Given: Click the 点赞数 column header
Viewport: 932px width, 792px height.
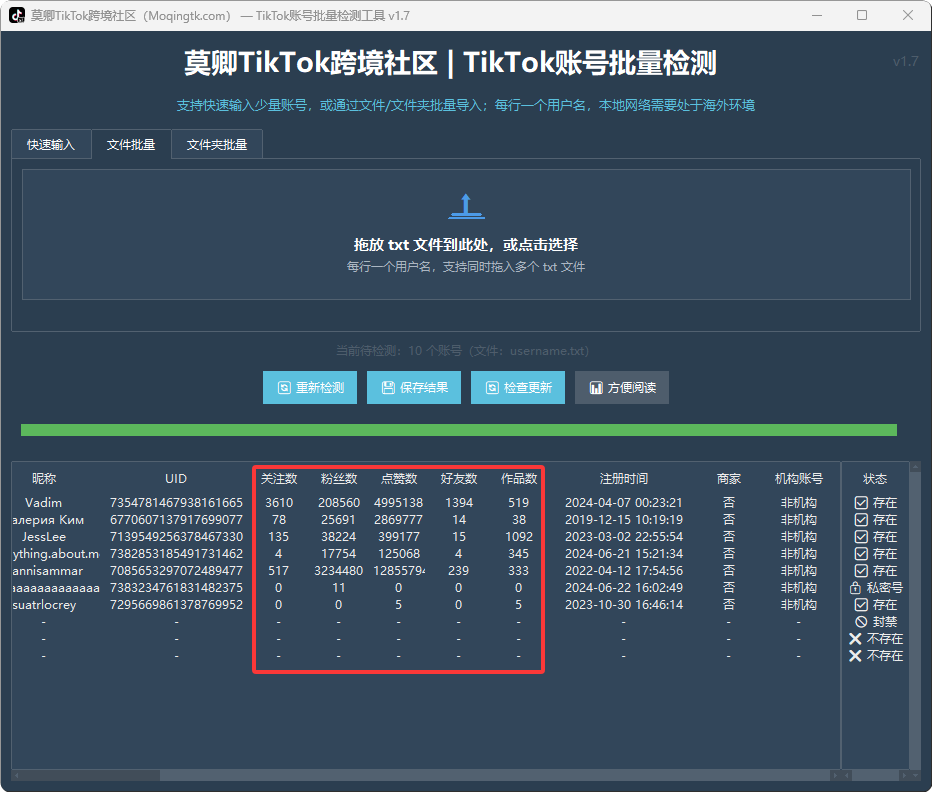Looking at the screenshot, I should tap(399, 479).
